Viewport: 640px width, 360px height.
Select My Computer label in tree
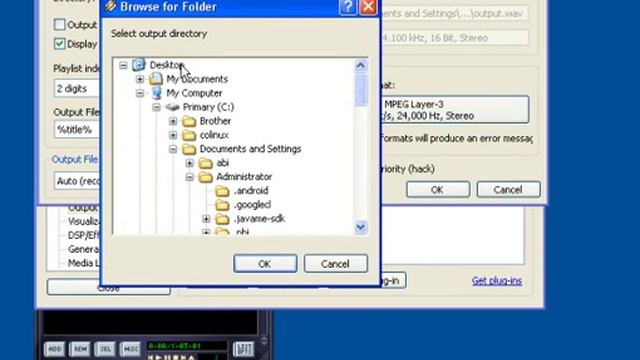pos(194,93)
